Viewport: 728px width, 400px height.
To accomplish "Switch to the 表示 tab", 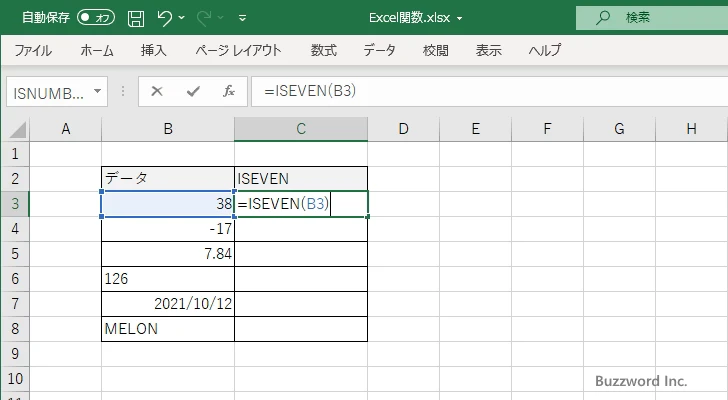I will [488, 50].
